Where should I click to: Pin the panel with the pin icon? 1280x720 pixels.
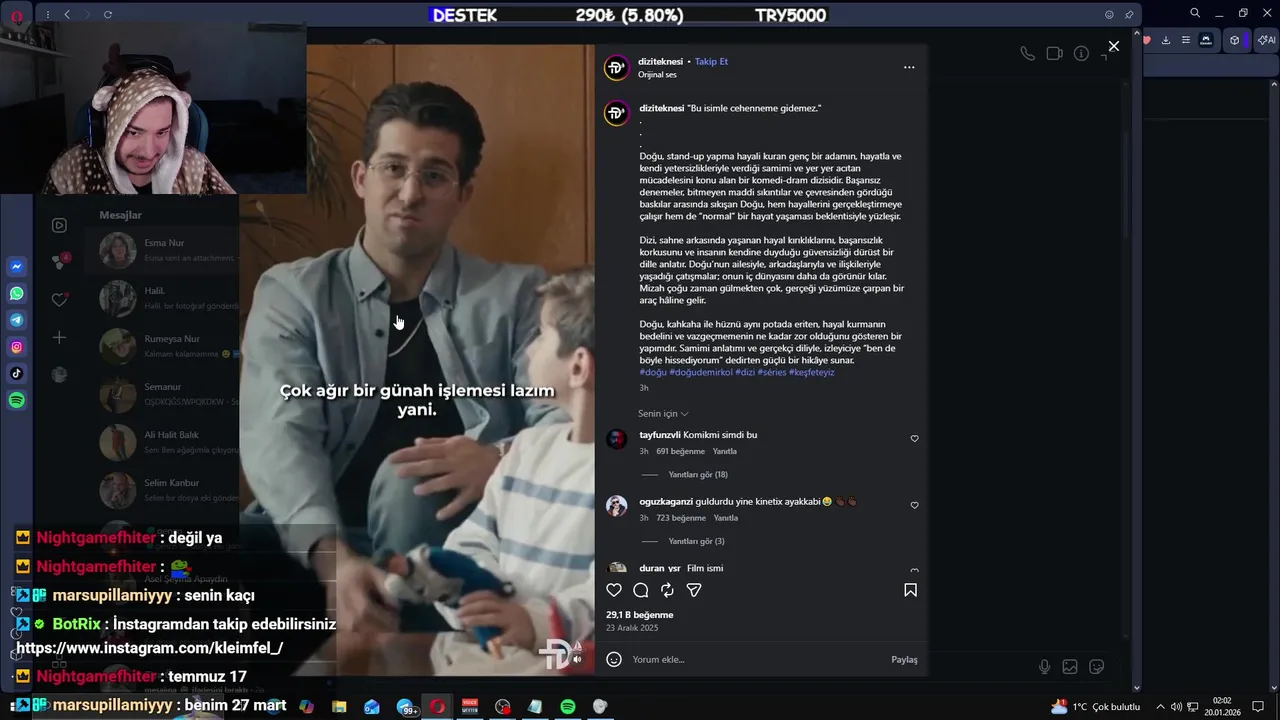point(1129,15)
